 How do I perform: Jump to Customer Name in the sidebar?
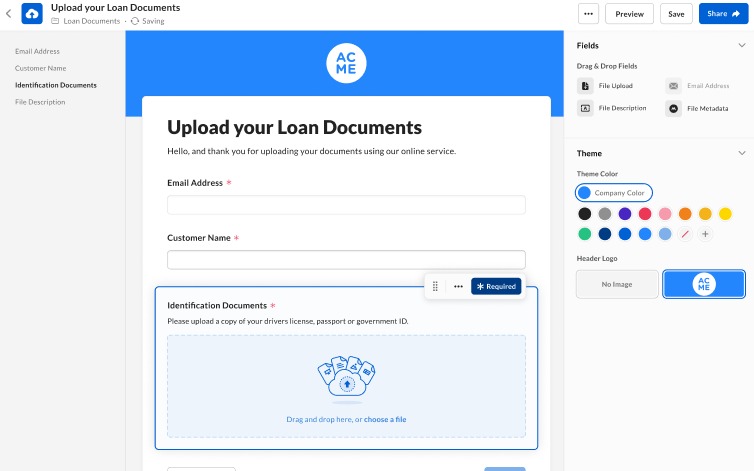(40, 68)
